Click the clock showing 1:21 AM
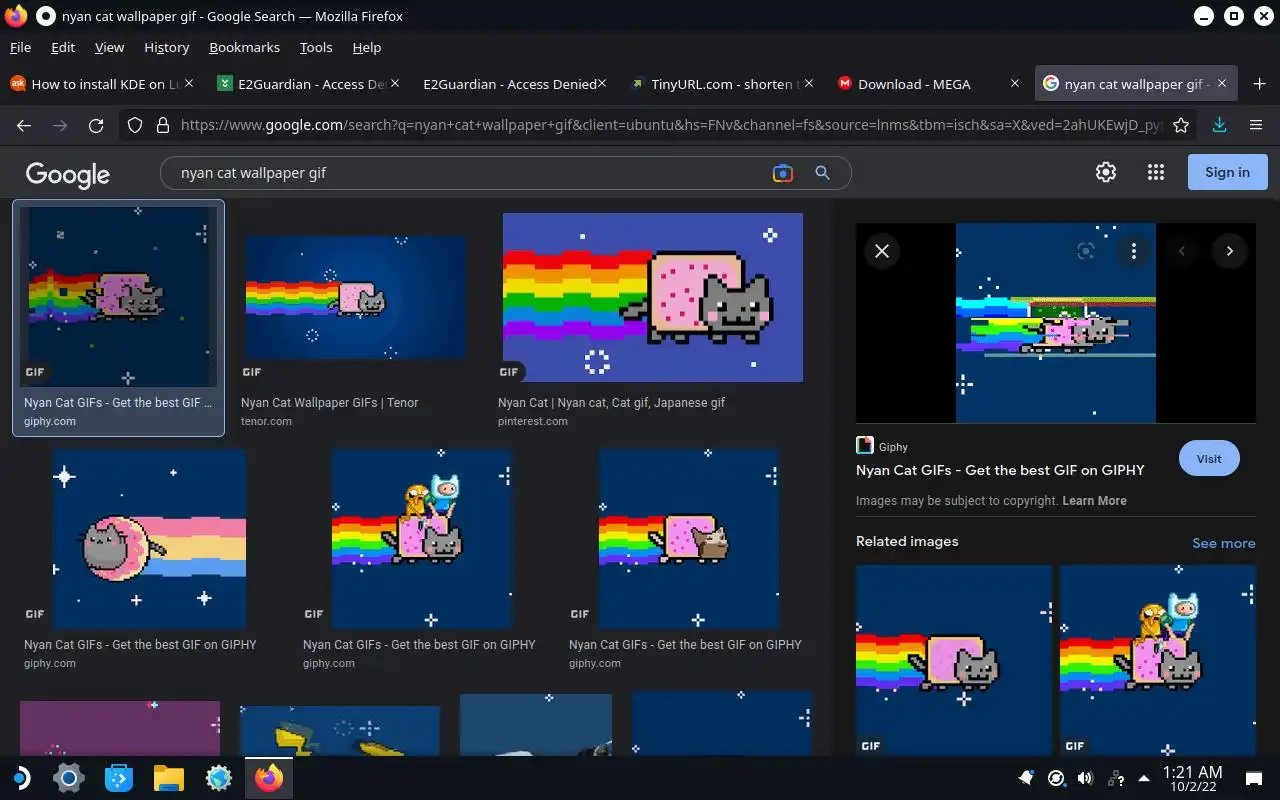1280x800 pixels. 1194,772
